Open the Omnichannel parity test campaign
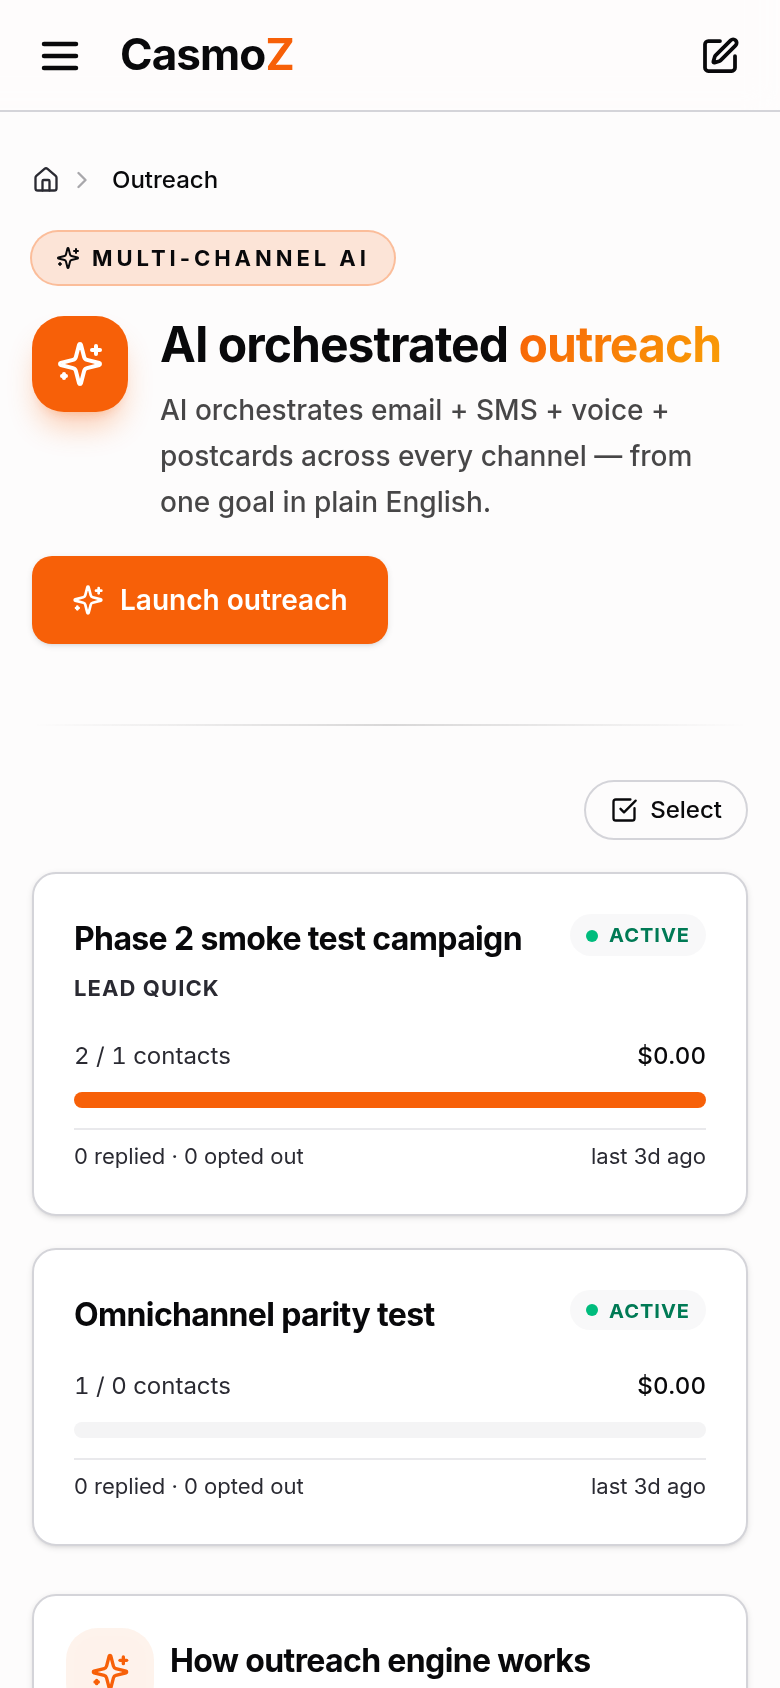This screenshot has height=1688, width=780. pos(255,1315)
